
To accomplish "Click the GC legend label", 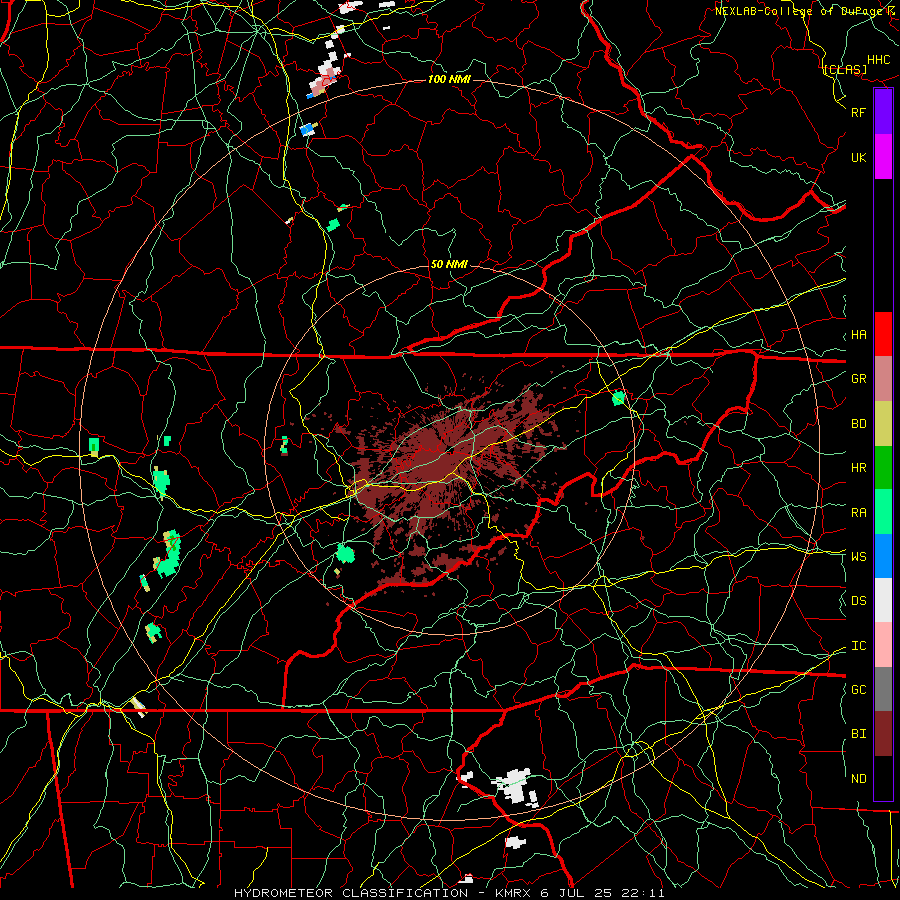I will coord(859,690).
